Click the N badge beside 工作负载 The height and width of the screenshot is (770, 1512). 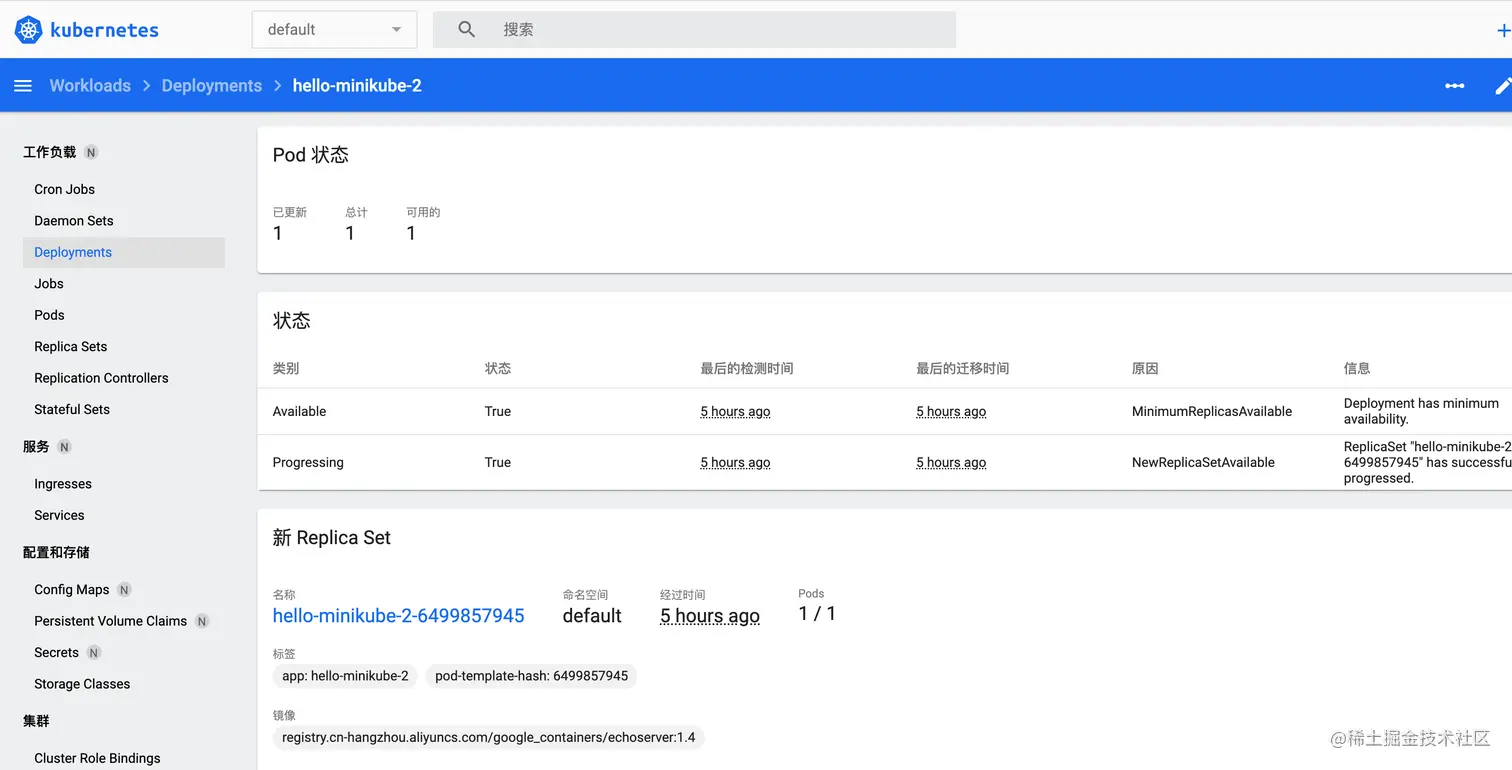click(x=91, y=153)
